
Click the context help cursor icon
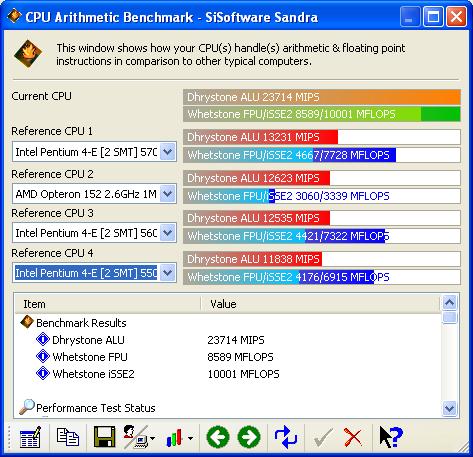(391, 437)
